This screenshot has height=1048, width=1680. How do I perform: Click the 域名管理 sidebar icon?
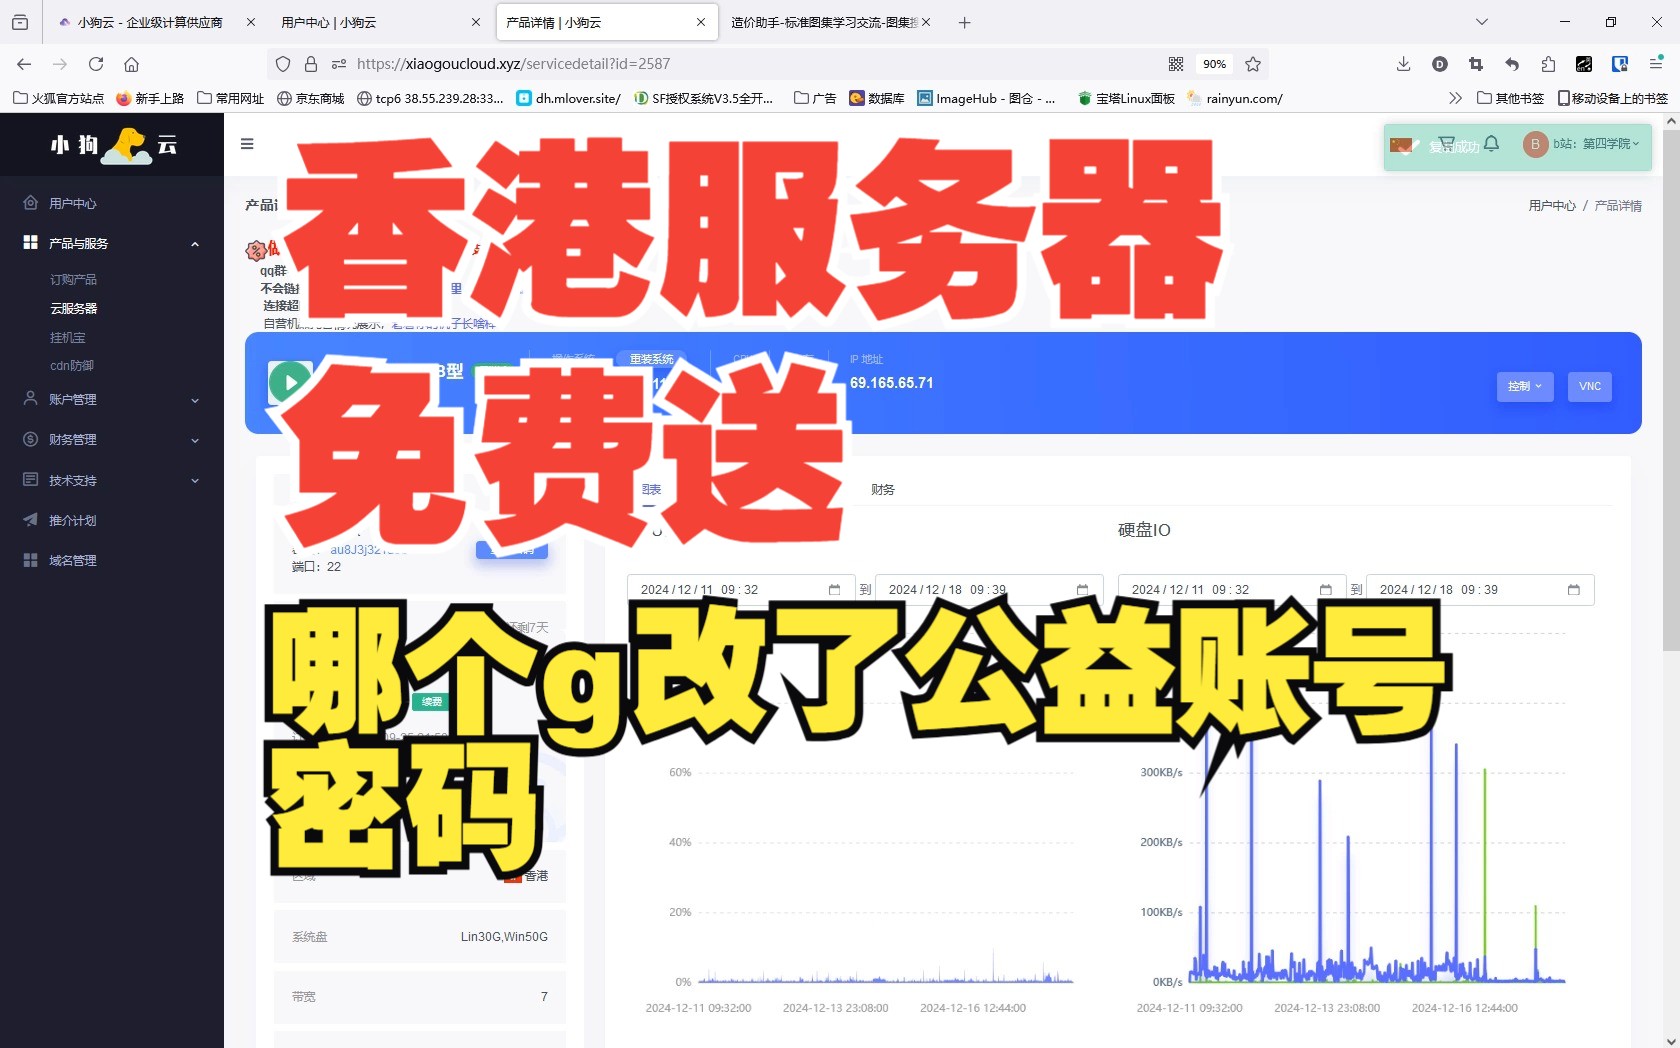tap(30, 560)
